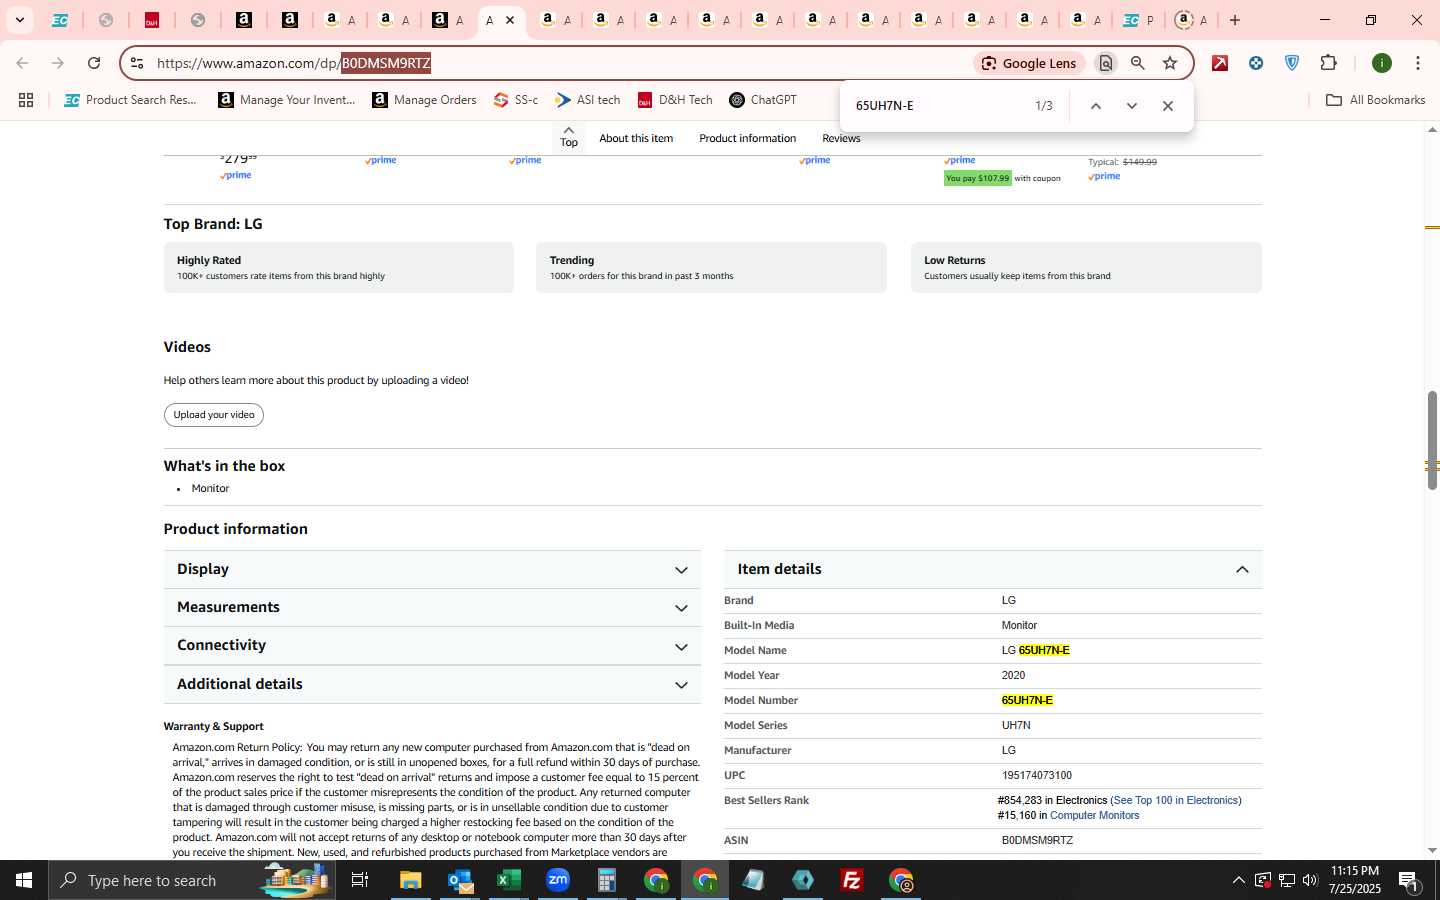Click the Highly Rated brand card
Image resolution: width=1440 pixels, height=900 pixels.
[339, 267]
